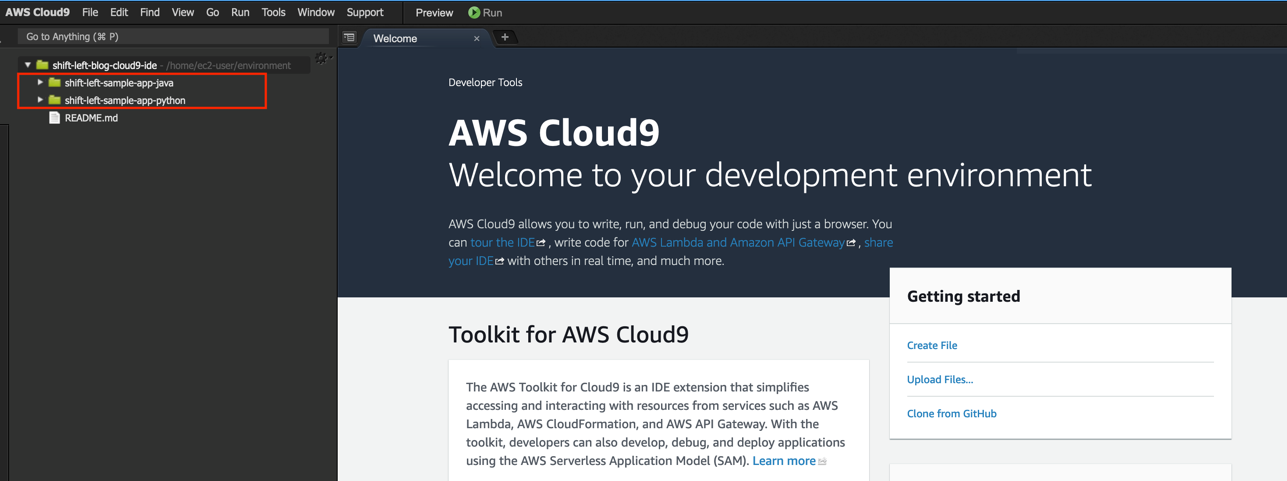Click Upload Files... link
This screenshot has height=481, width=1287.
940,379
